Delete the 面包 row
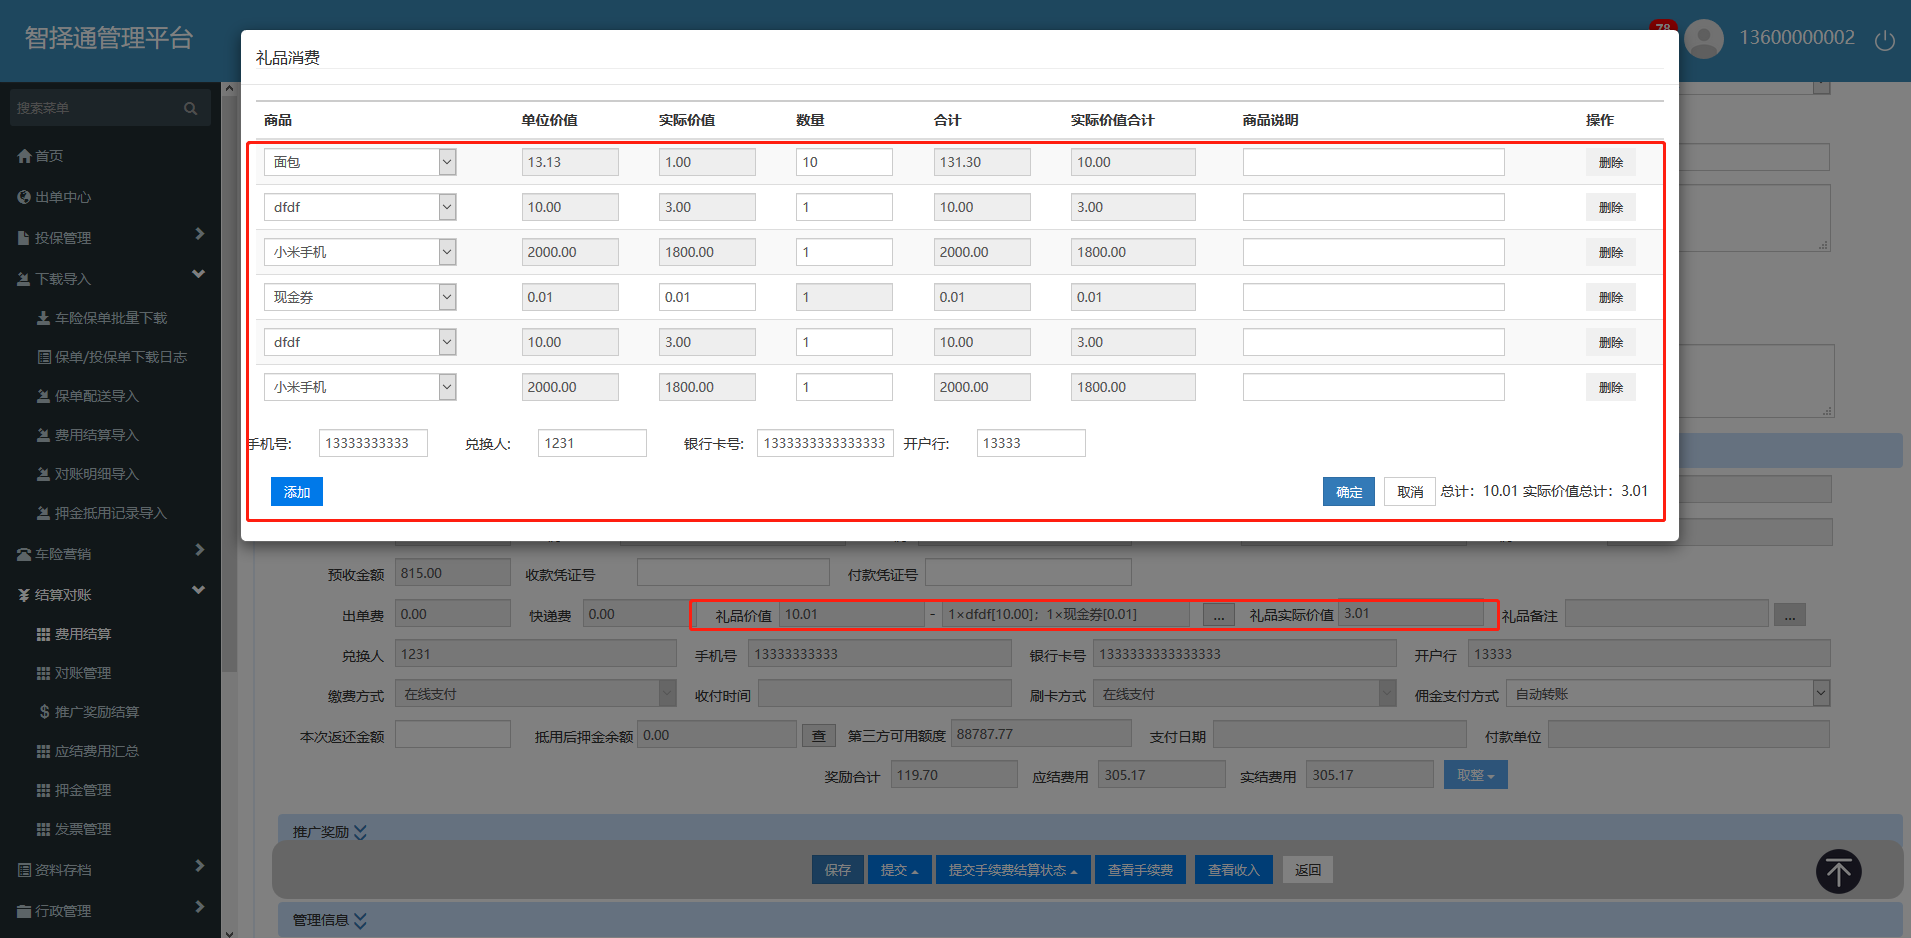Screen dimensions: 1911x938 click(1610, 162)
